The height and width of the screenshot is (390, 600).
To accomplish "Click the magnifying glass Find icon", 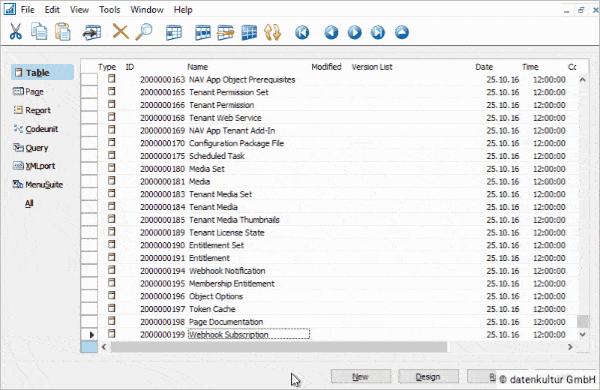I will 144,32.
